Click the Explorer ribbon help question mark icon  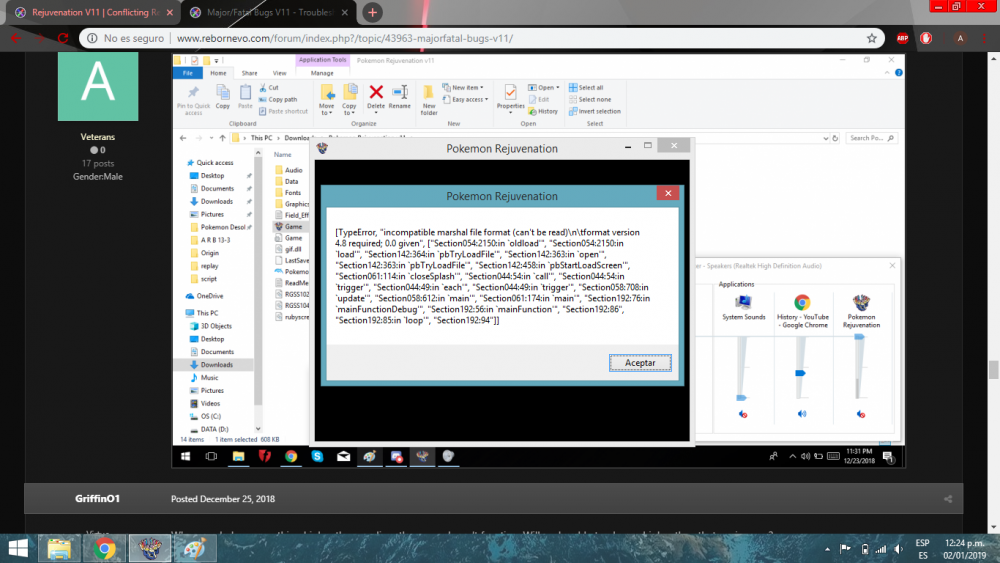point(899,73)
